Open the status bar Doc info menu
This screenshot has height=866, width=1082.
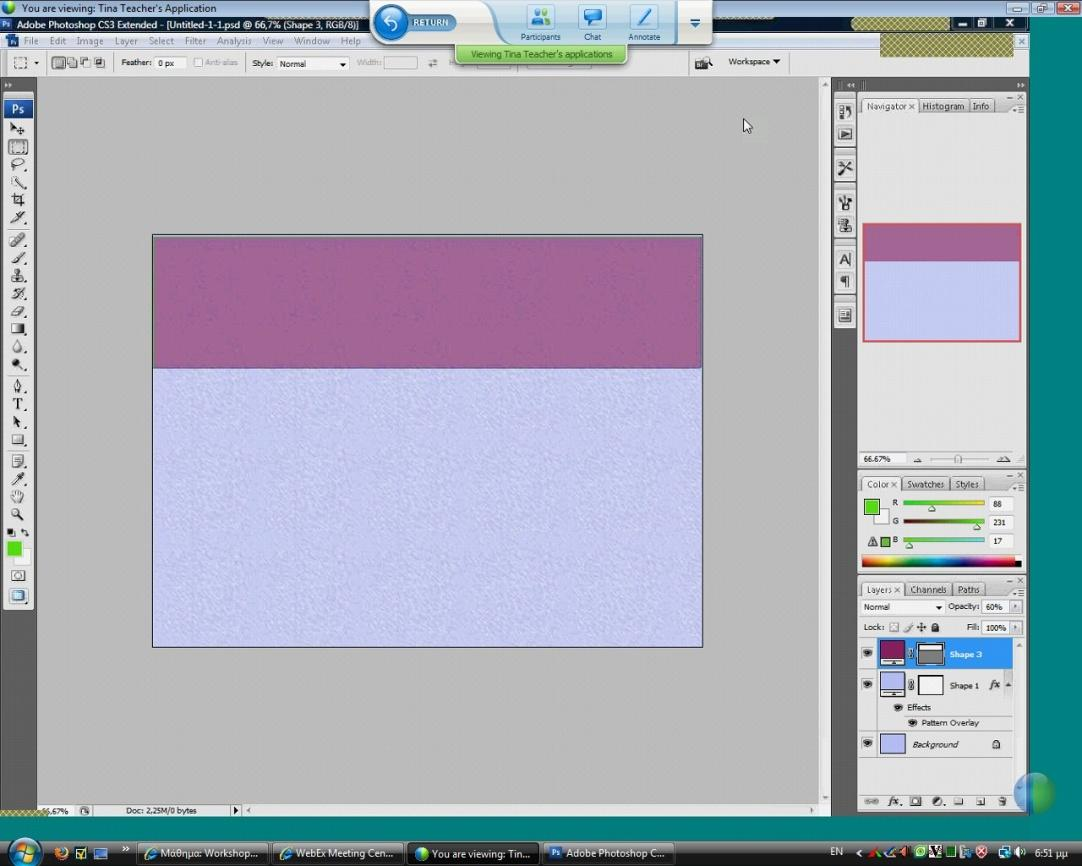[235, 810]
